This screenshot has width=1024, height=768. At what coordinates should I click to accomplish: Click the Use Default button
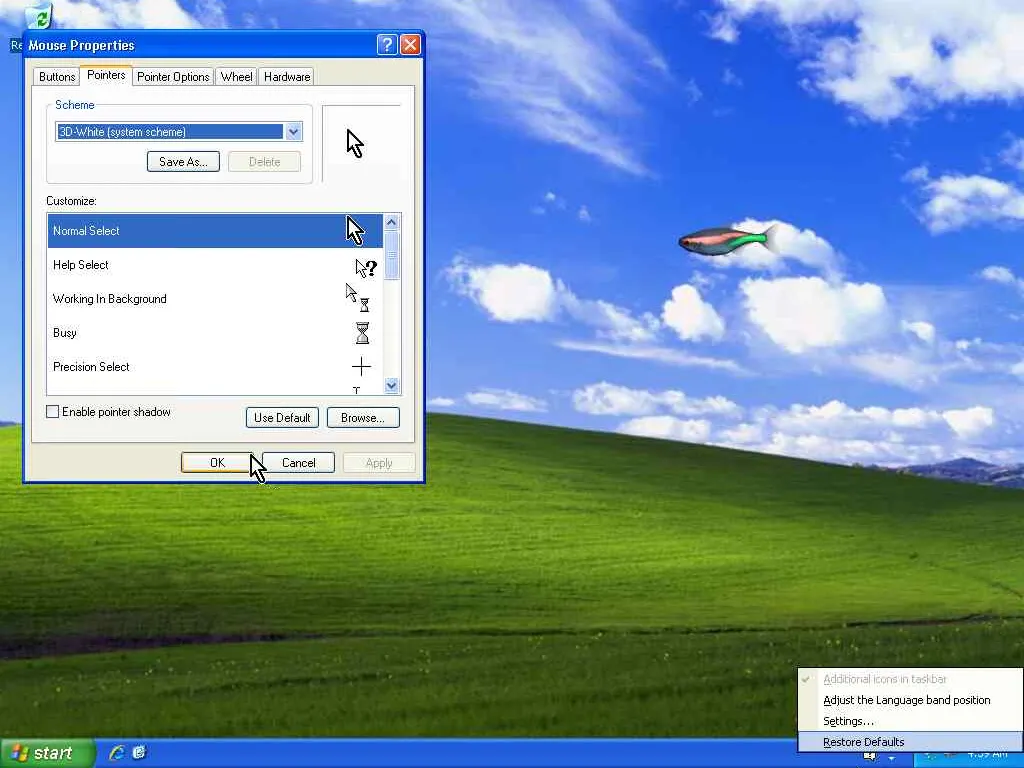tap(282, 417)
